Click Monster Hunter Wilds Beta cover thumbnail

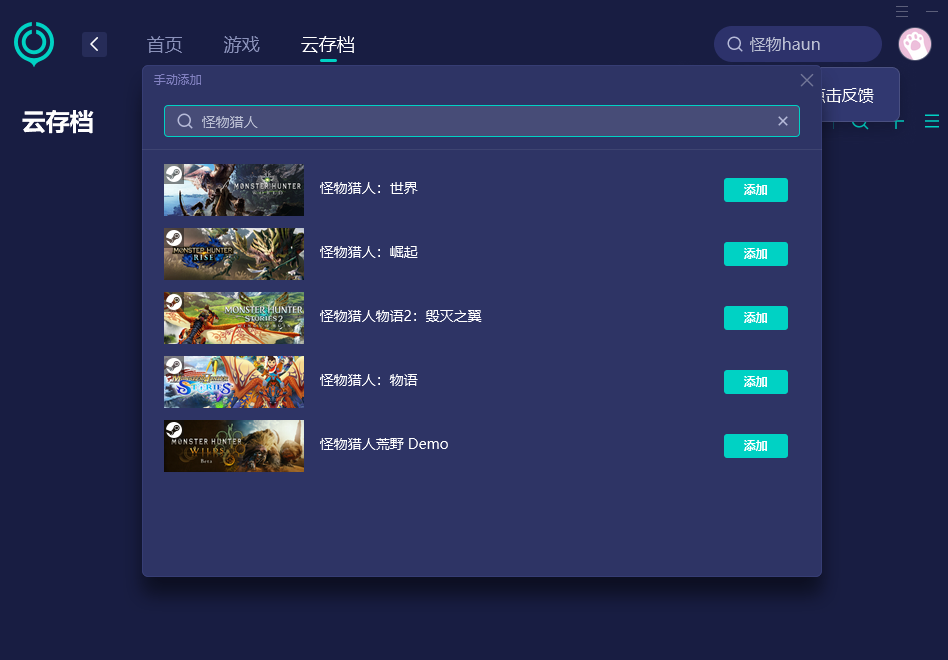234,446
